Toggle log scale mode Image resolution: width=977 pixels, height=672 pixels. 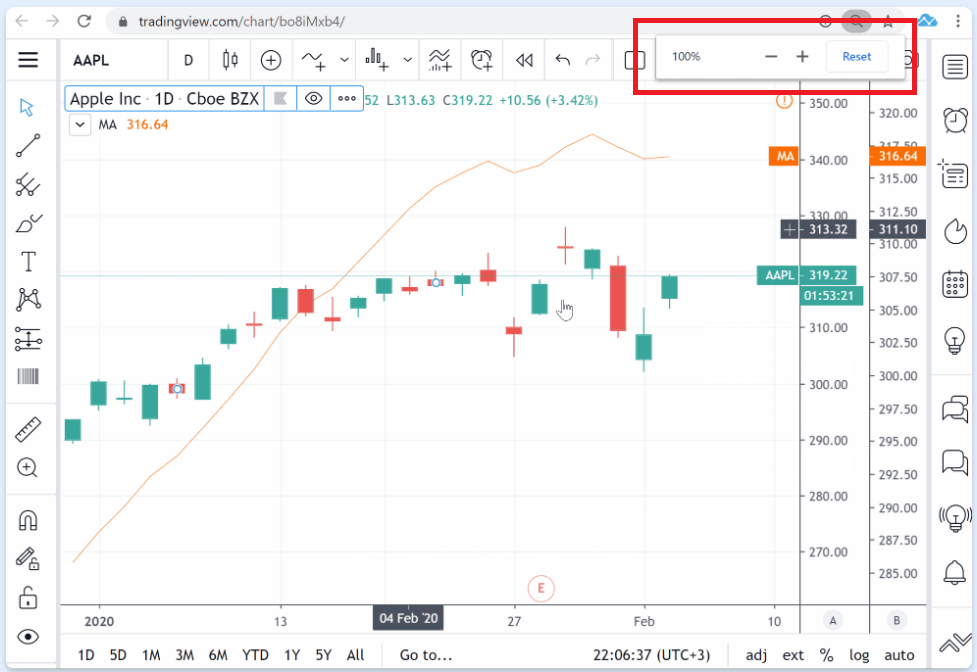[859, 655]
